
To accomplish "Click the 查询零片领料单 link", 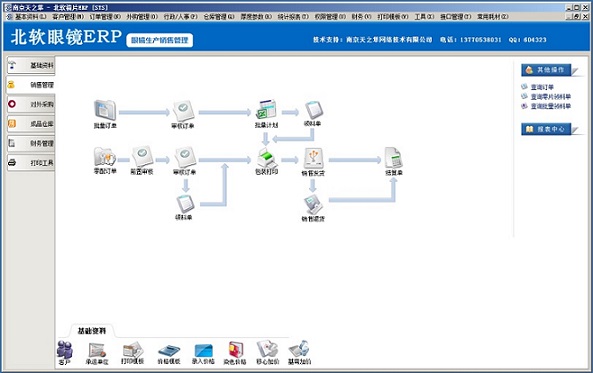I will (551, 97).
